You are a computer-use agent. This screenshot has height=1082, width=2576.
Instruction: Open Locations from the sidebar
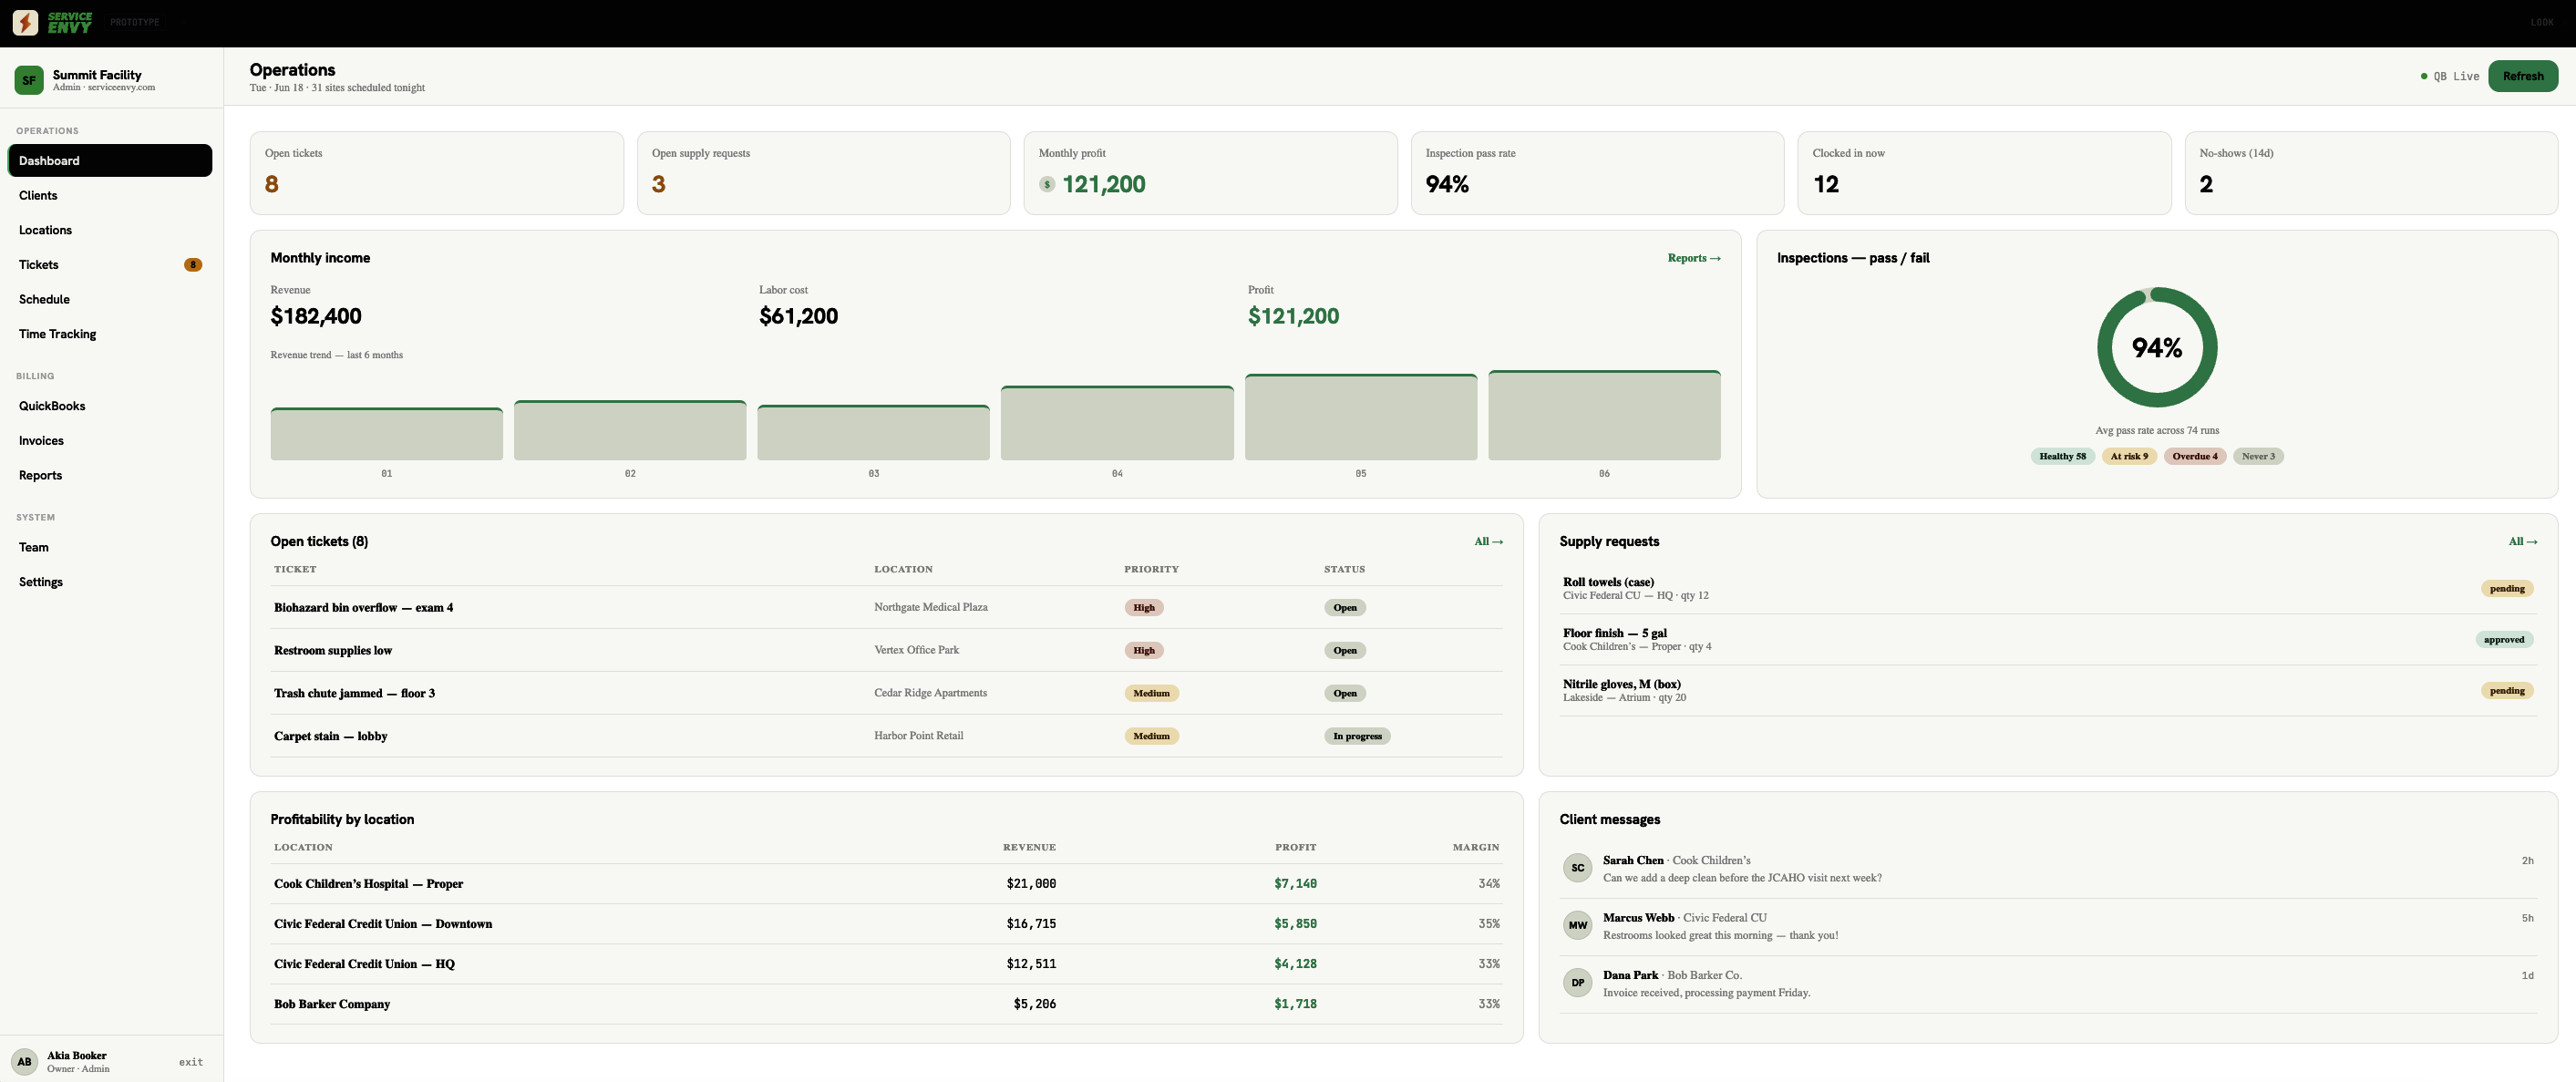[110, 230]
